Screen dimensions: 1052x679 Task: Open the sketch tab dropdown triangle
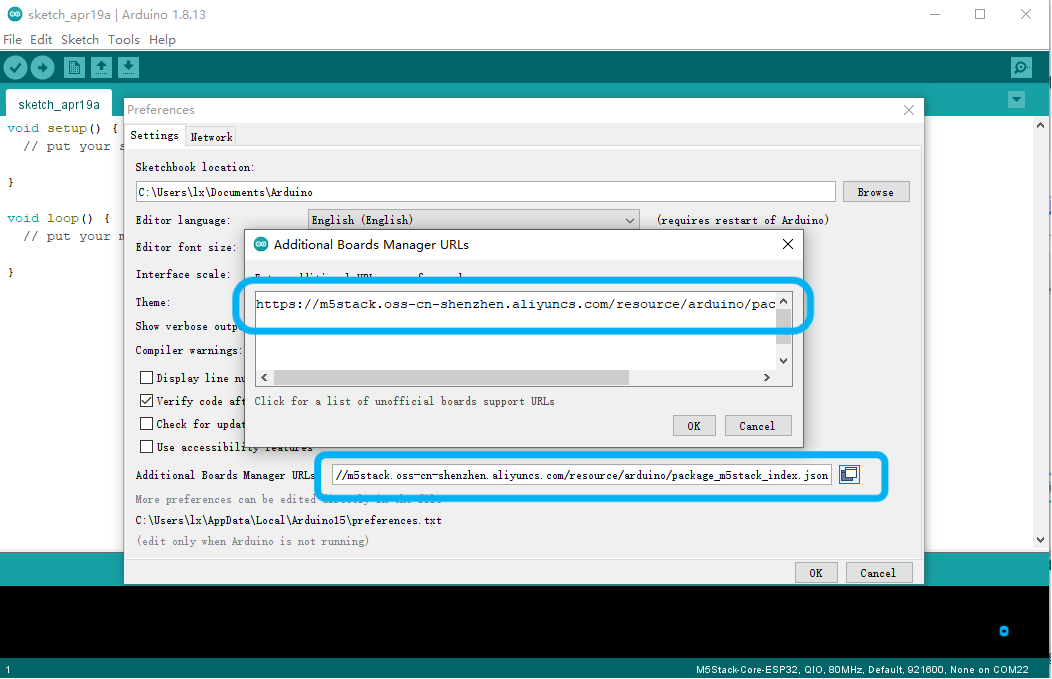coord(1016,100)
